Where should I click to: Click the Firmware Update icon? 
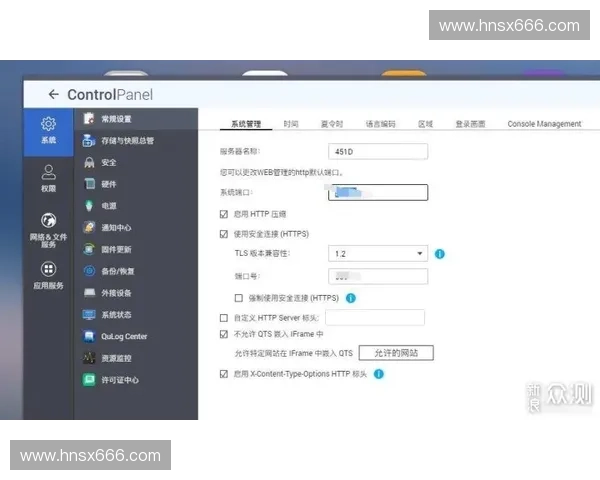click(89, 249)
